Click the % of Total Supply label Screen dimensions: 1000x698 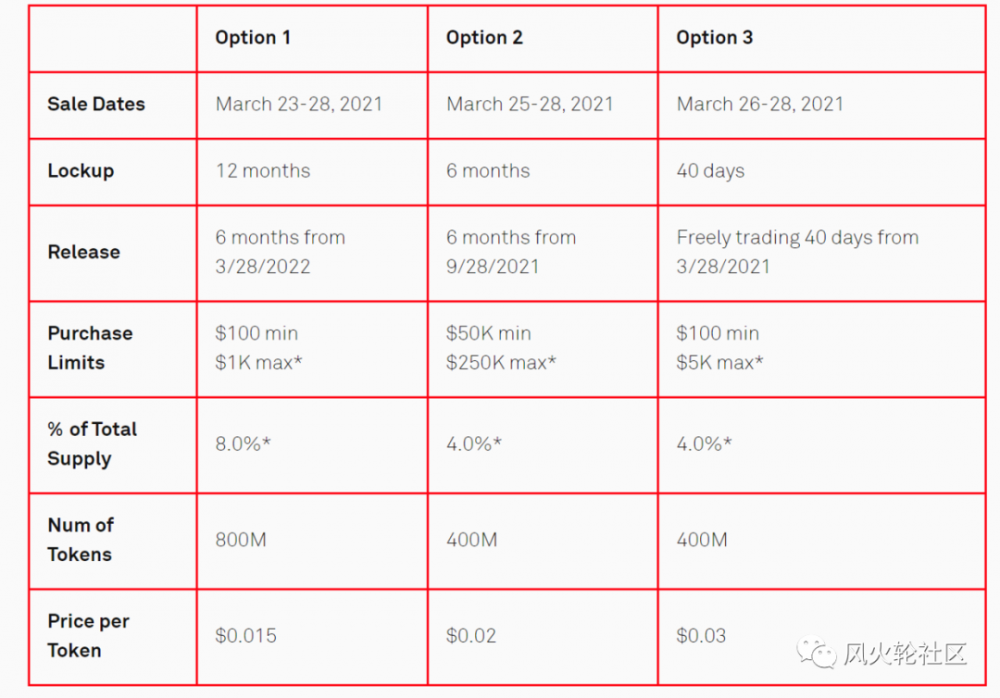pos(92,444)
